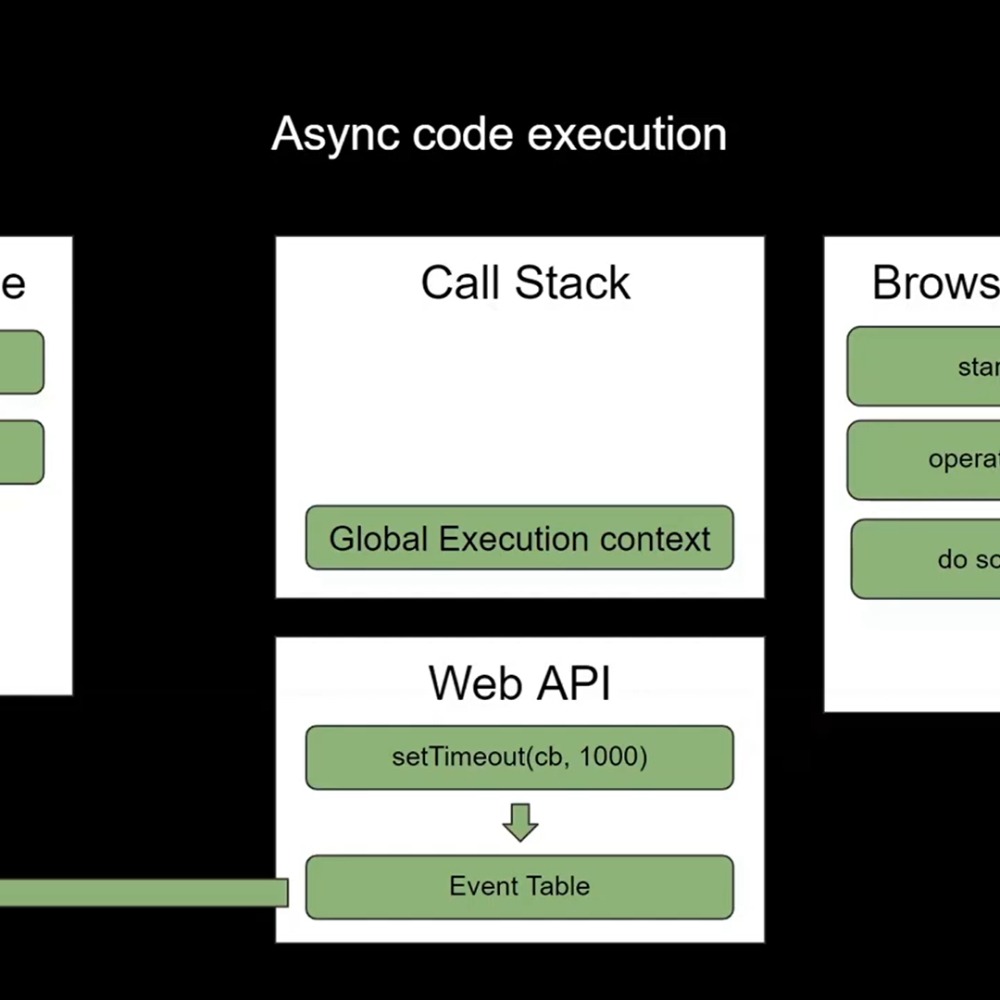Select the box beginning with "opera"
The width and height of the screenshot is (1000, 1000).
923,459
